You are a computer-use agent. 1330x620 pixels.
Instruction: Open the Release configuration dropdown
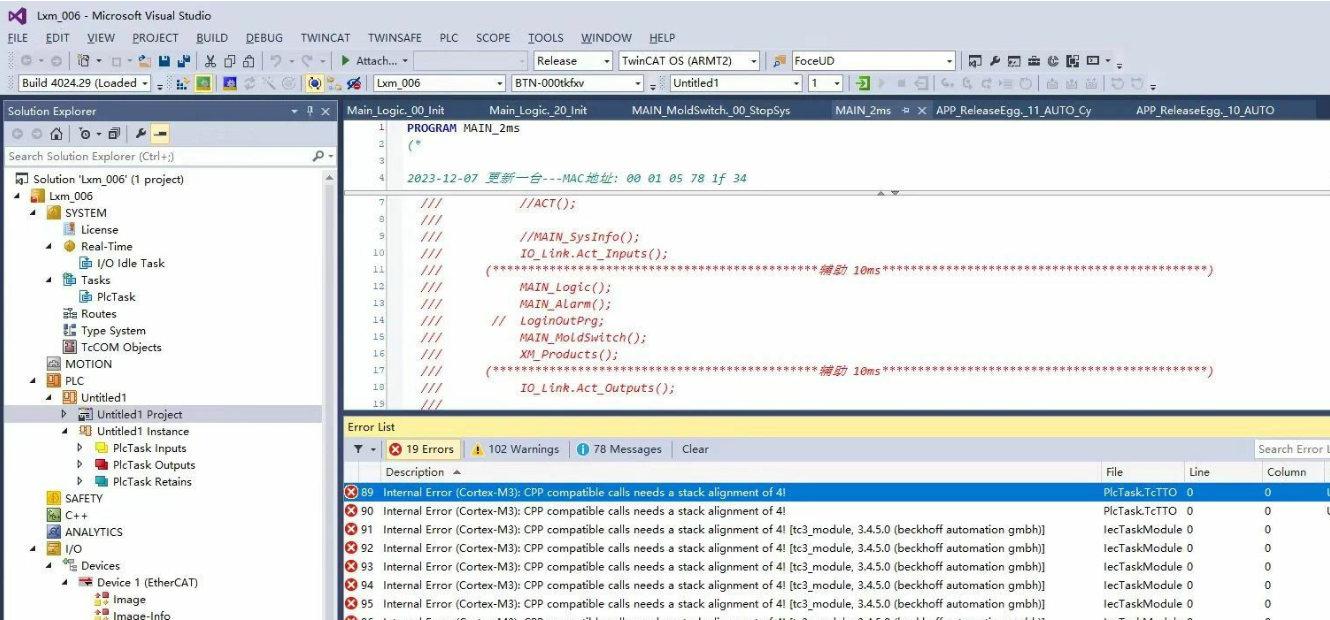[573, 60]
